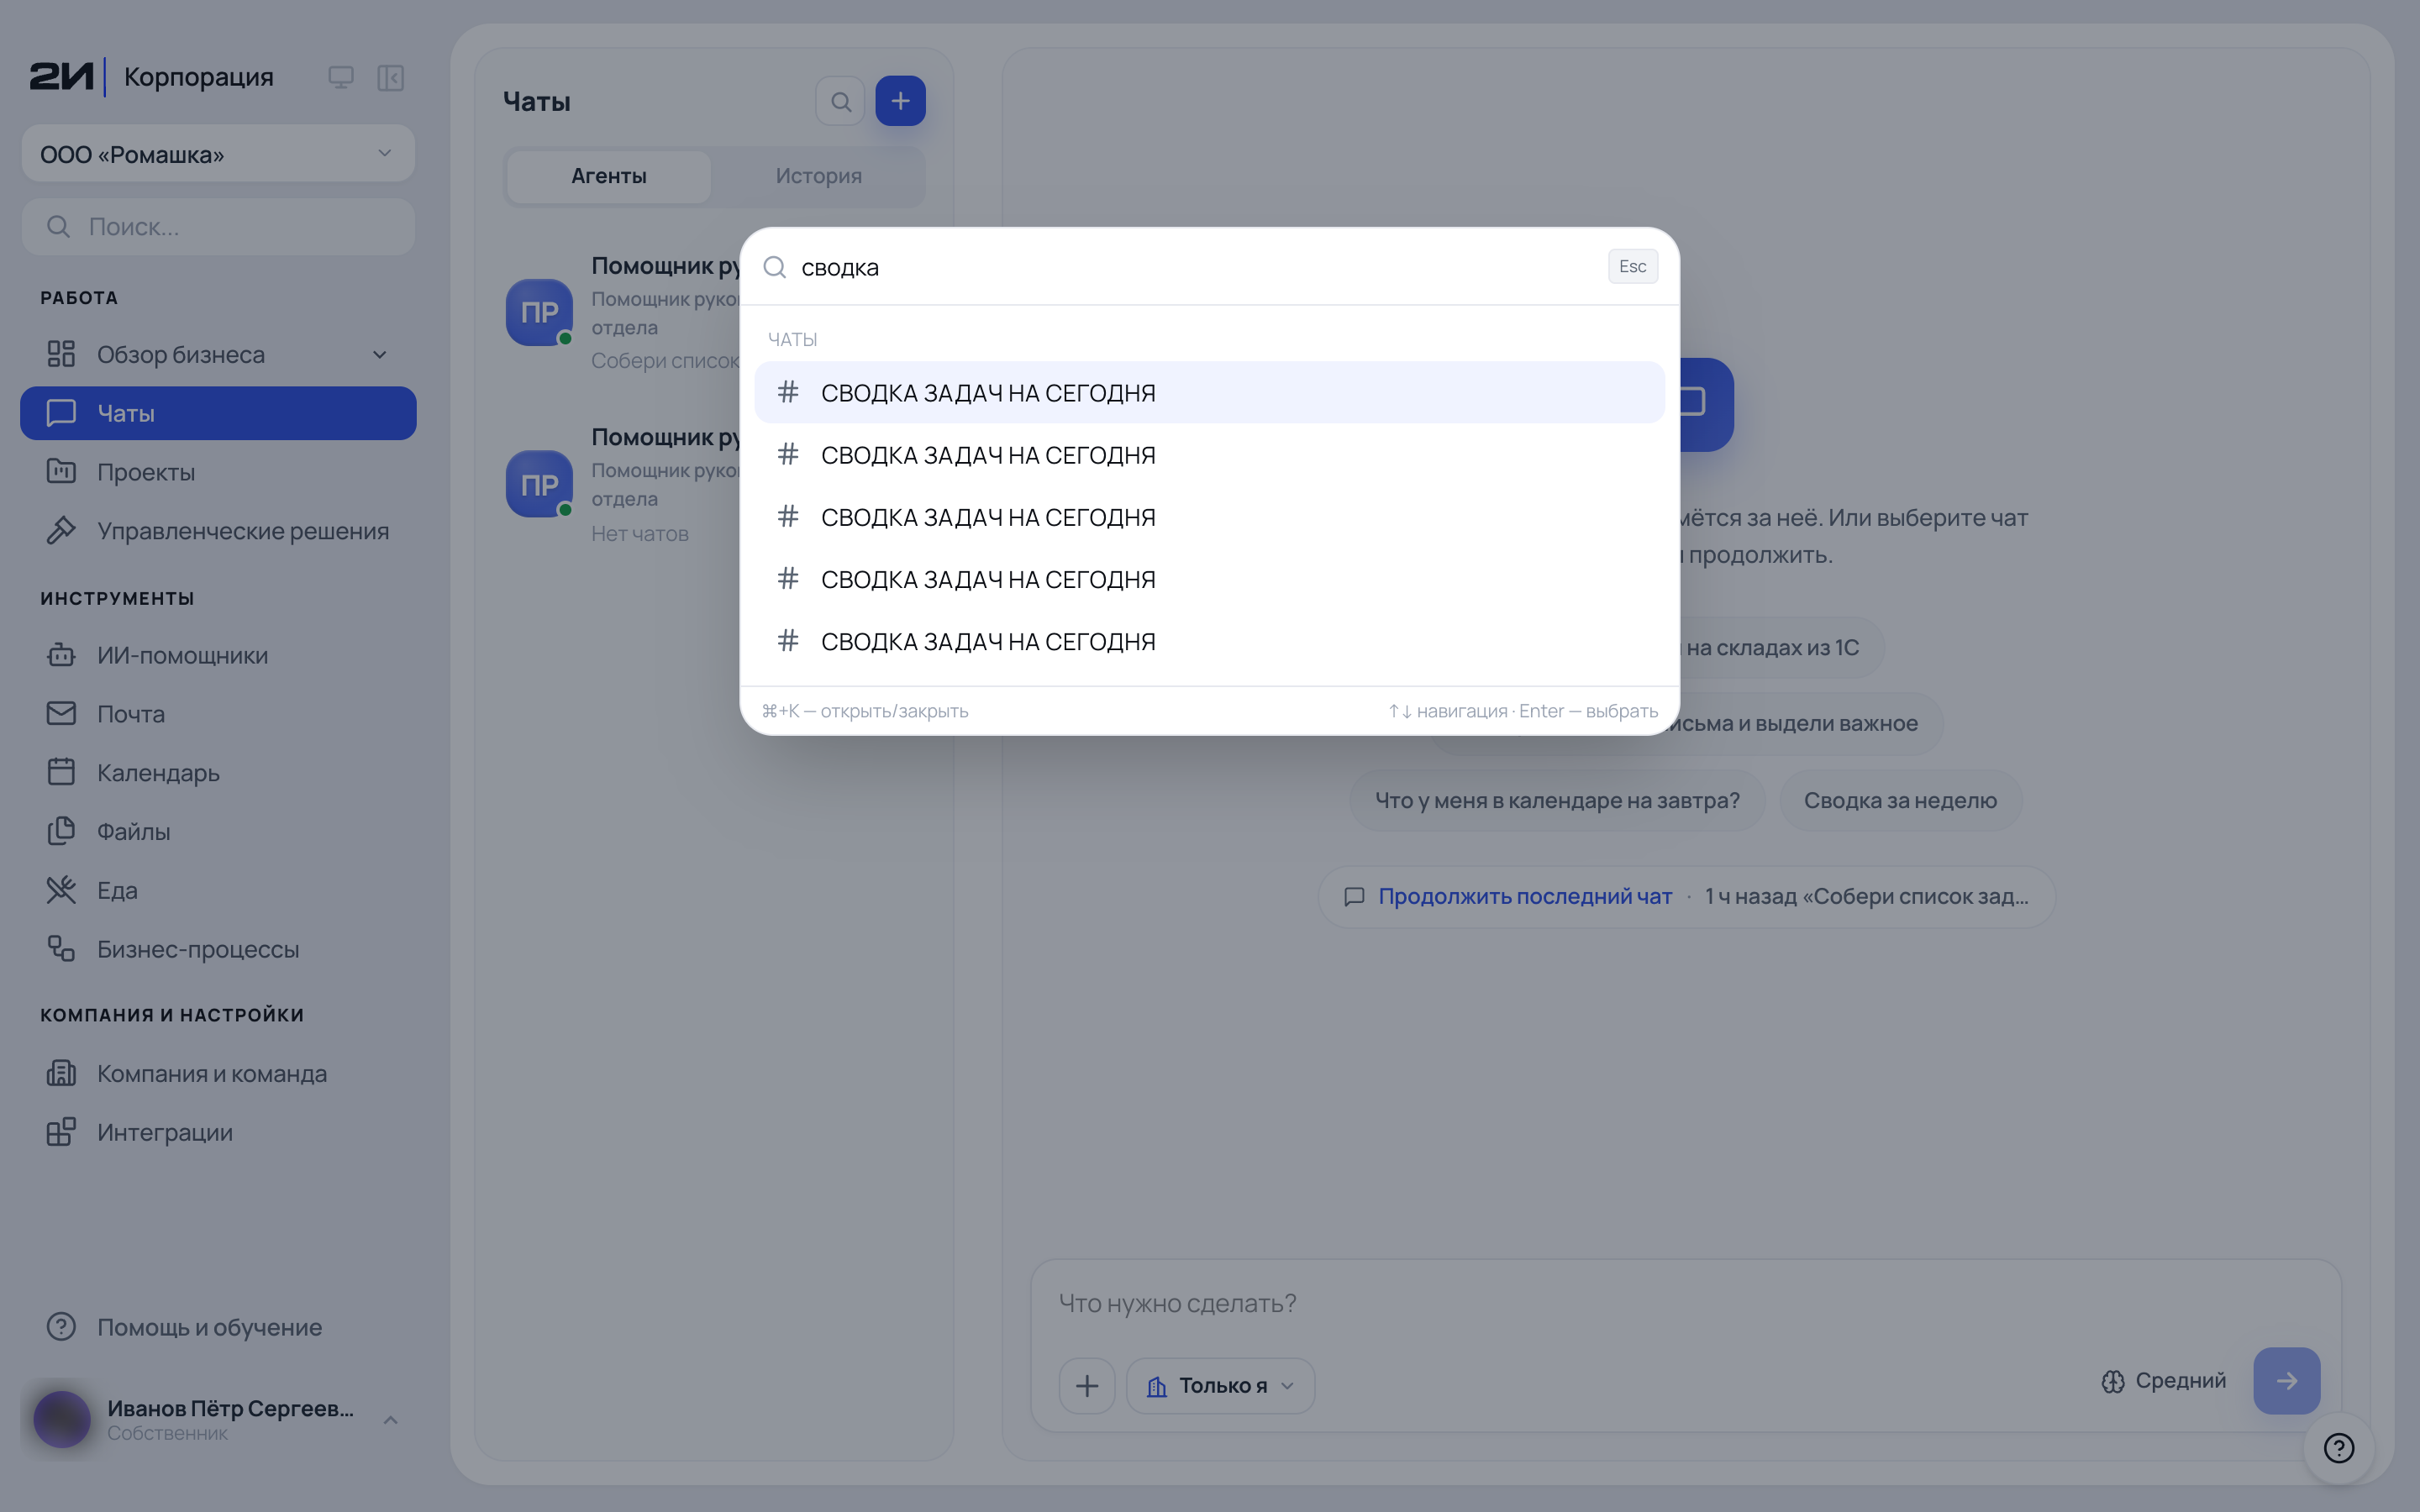Open the Средний reasoning level selector
2420x1512 pixels.
pyautogui.click(x=2164, y=1381)
